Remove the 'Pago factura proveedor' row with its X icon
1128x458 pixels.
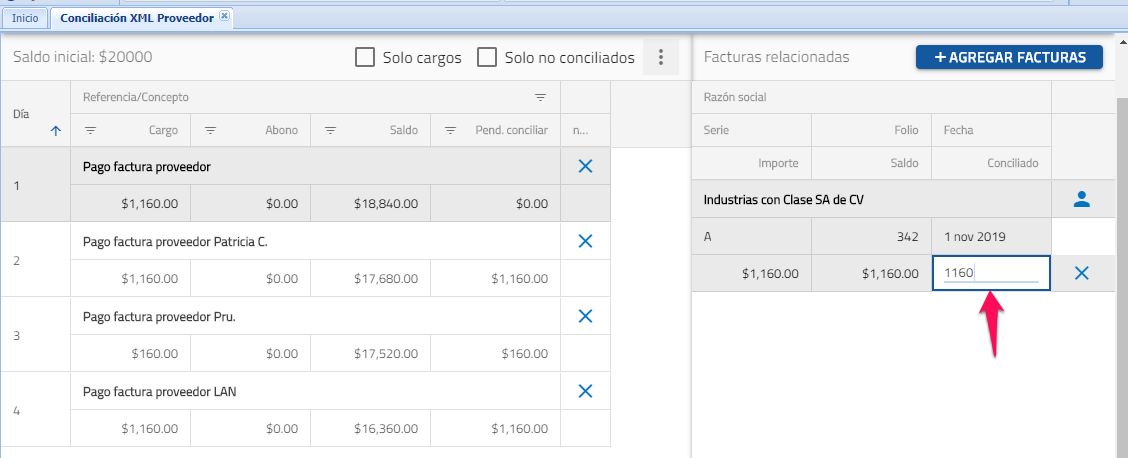click(586, 167)
